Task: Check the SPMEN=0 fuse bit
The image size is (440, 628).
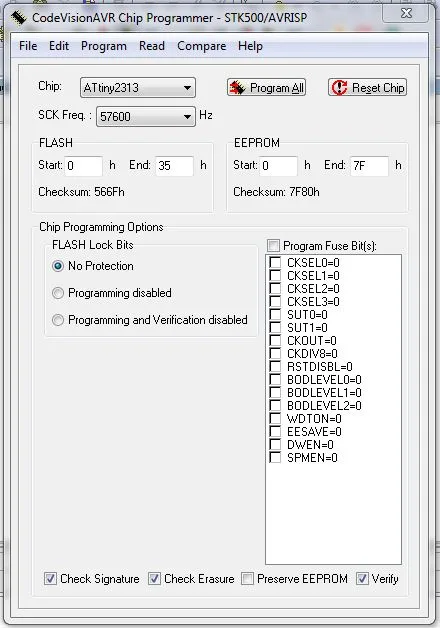Action: pyautogui.click(x=275, y=457)
